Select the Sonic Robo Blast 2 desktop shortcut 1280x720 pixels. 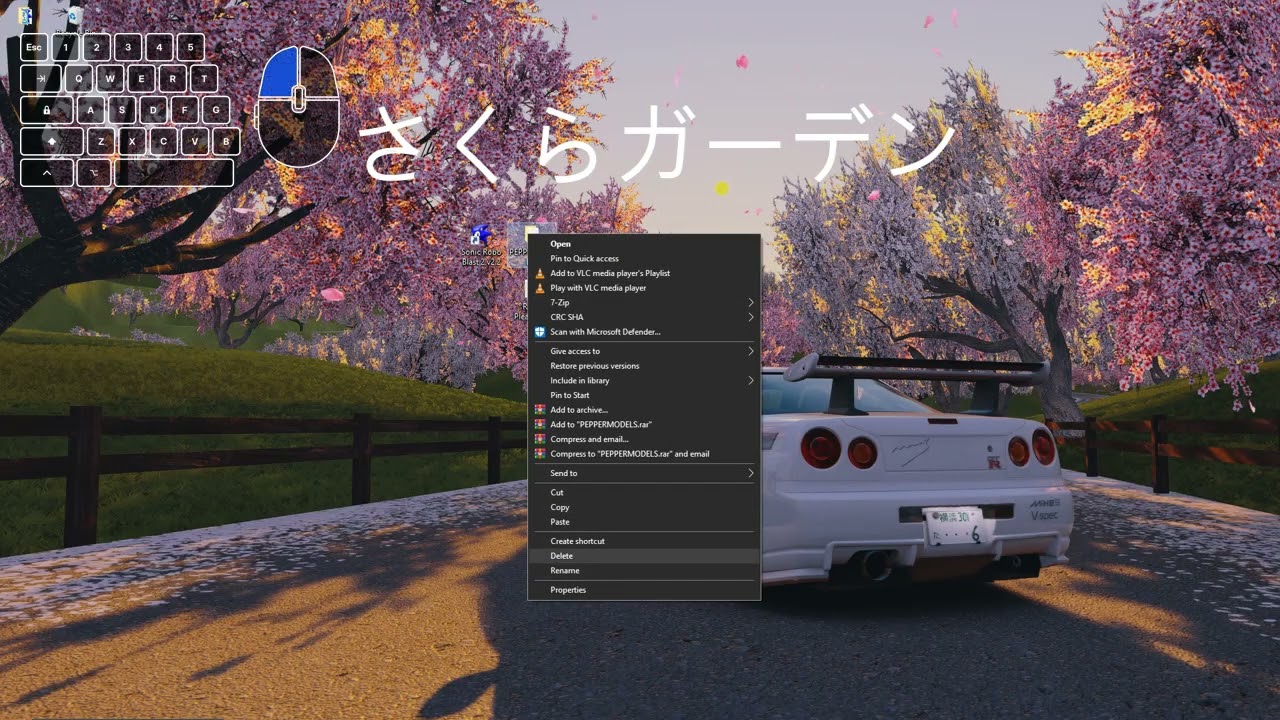coord(481,246)
